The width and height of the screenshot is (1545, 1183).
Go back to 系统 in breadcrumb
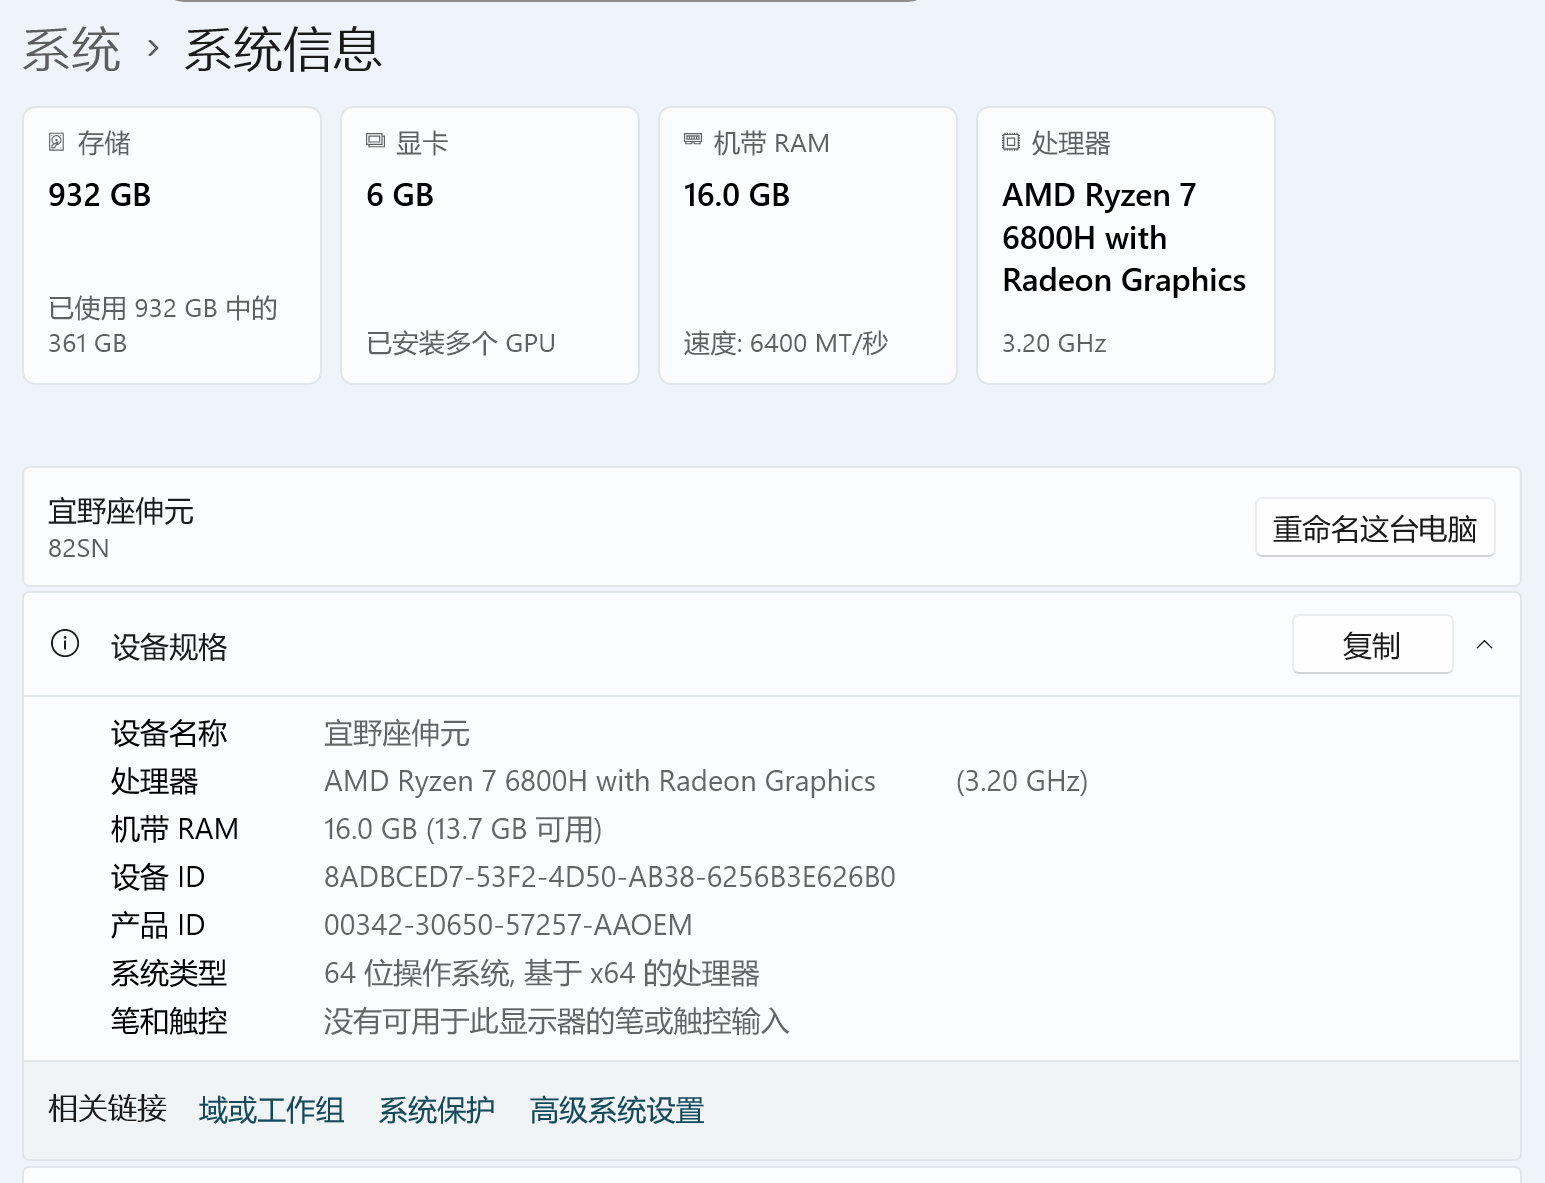[x=72, y=49]
